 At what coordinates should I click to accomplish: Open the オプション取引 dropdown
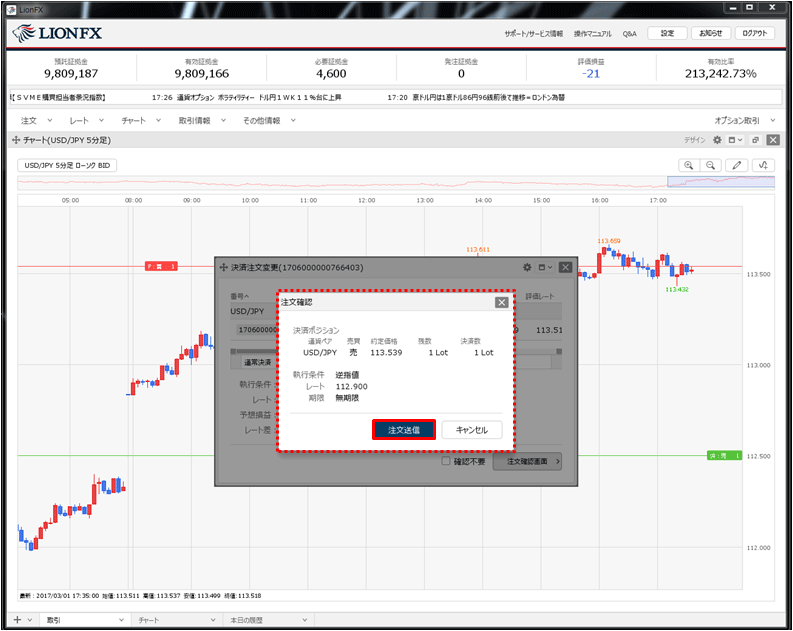tap(744, 120)
